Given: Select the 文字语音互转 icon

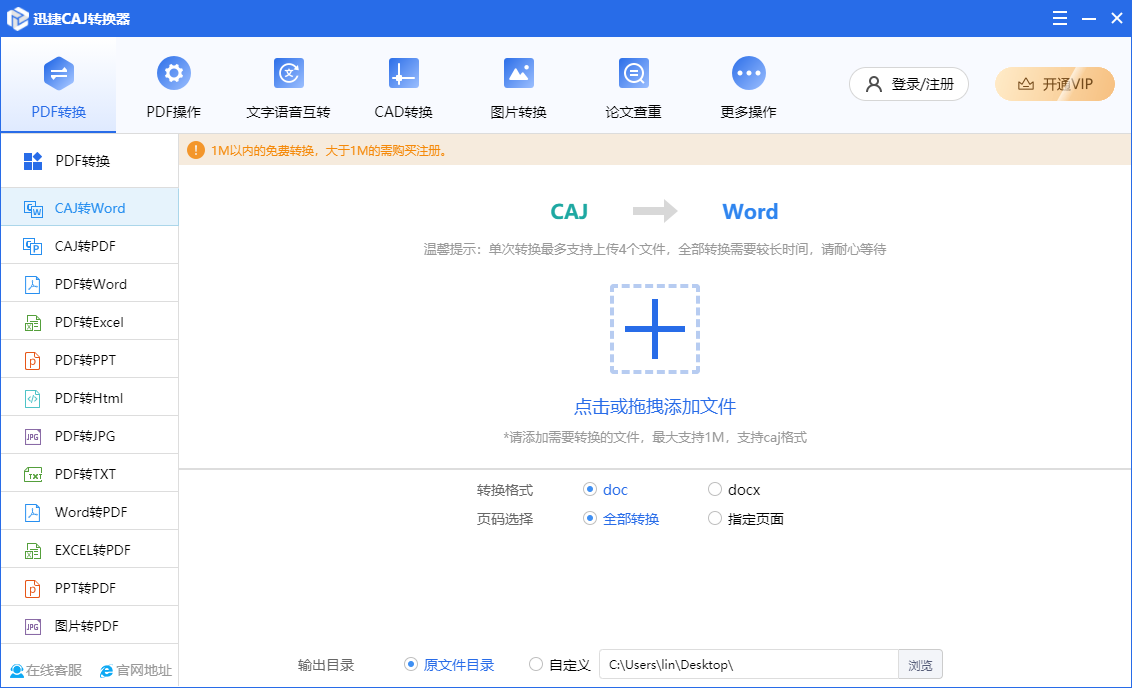Looking at the screenshot, I should click(288, 74).
